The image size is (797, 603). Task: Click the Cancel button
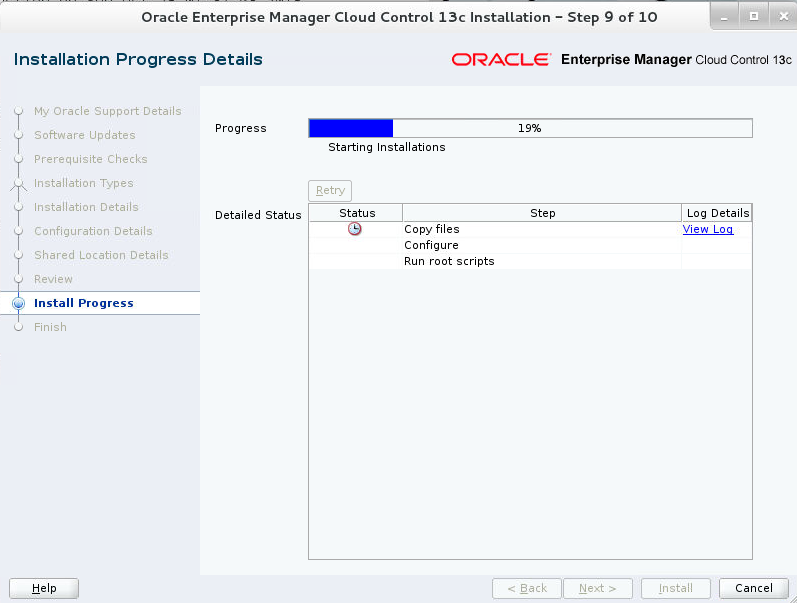pos(754,588)
